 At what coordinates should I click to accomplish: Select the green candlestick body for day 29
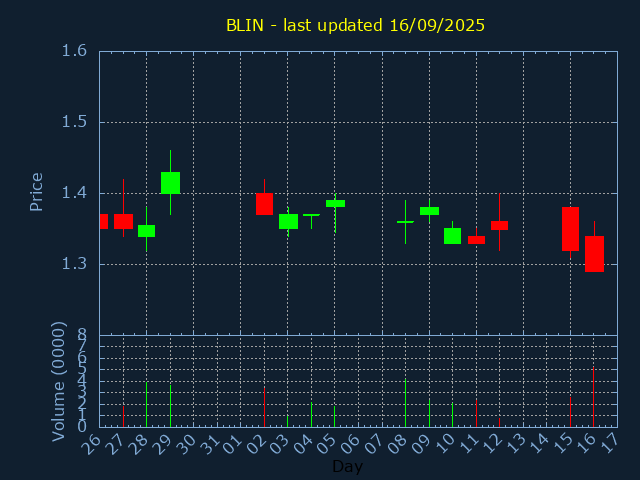coord(170,183)
